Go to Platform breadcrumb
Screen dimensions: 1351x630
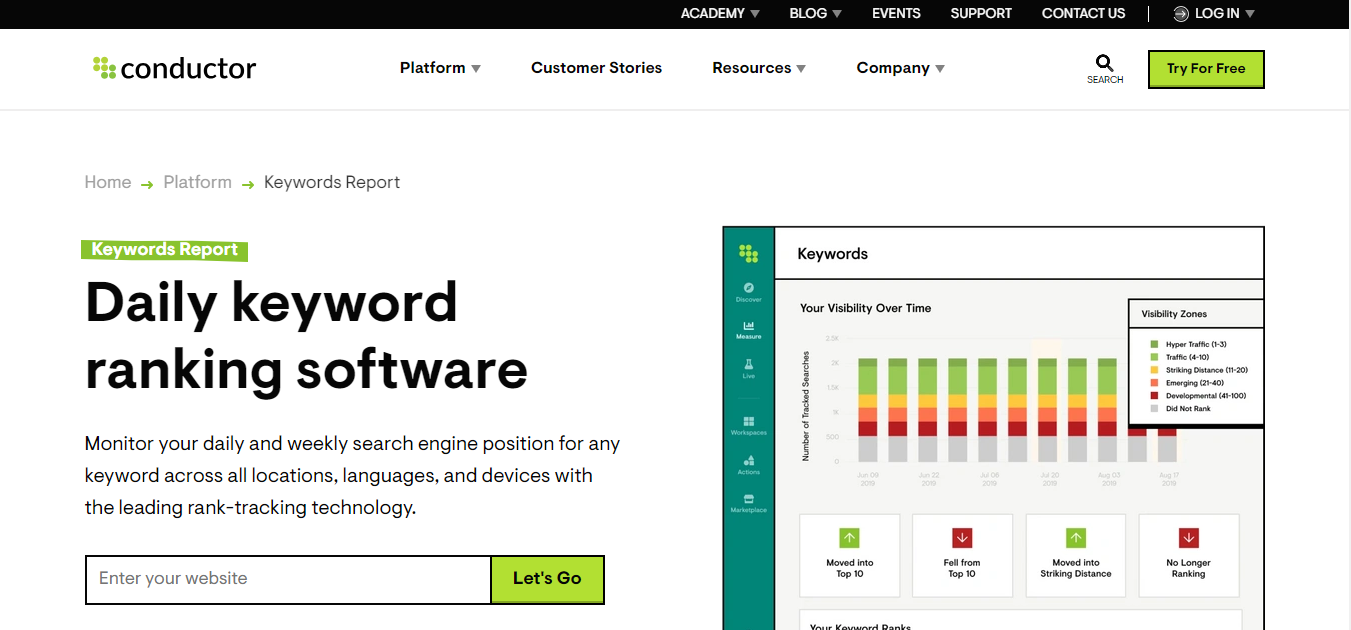197,182
